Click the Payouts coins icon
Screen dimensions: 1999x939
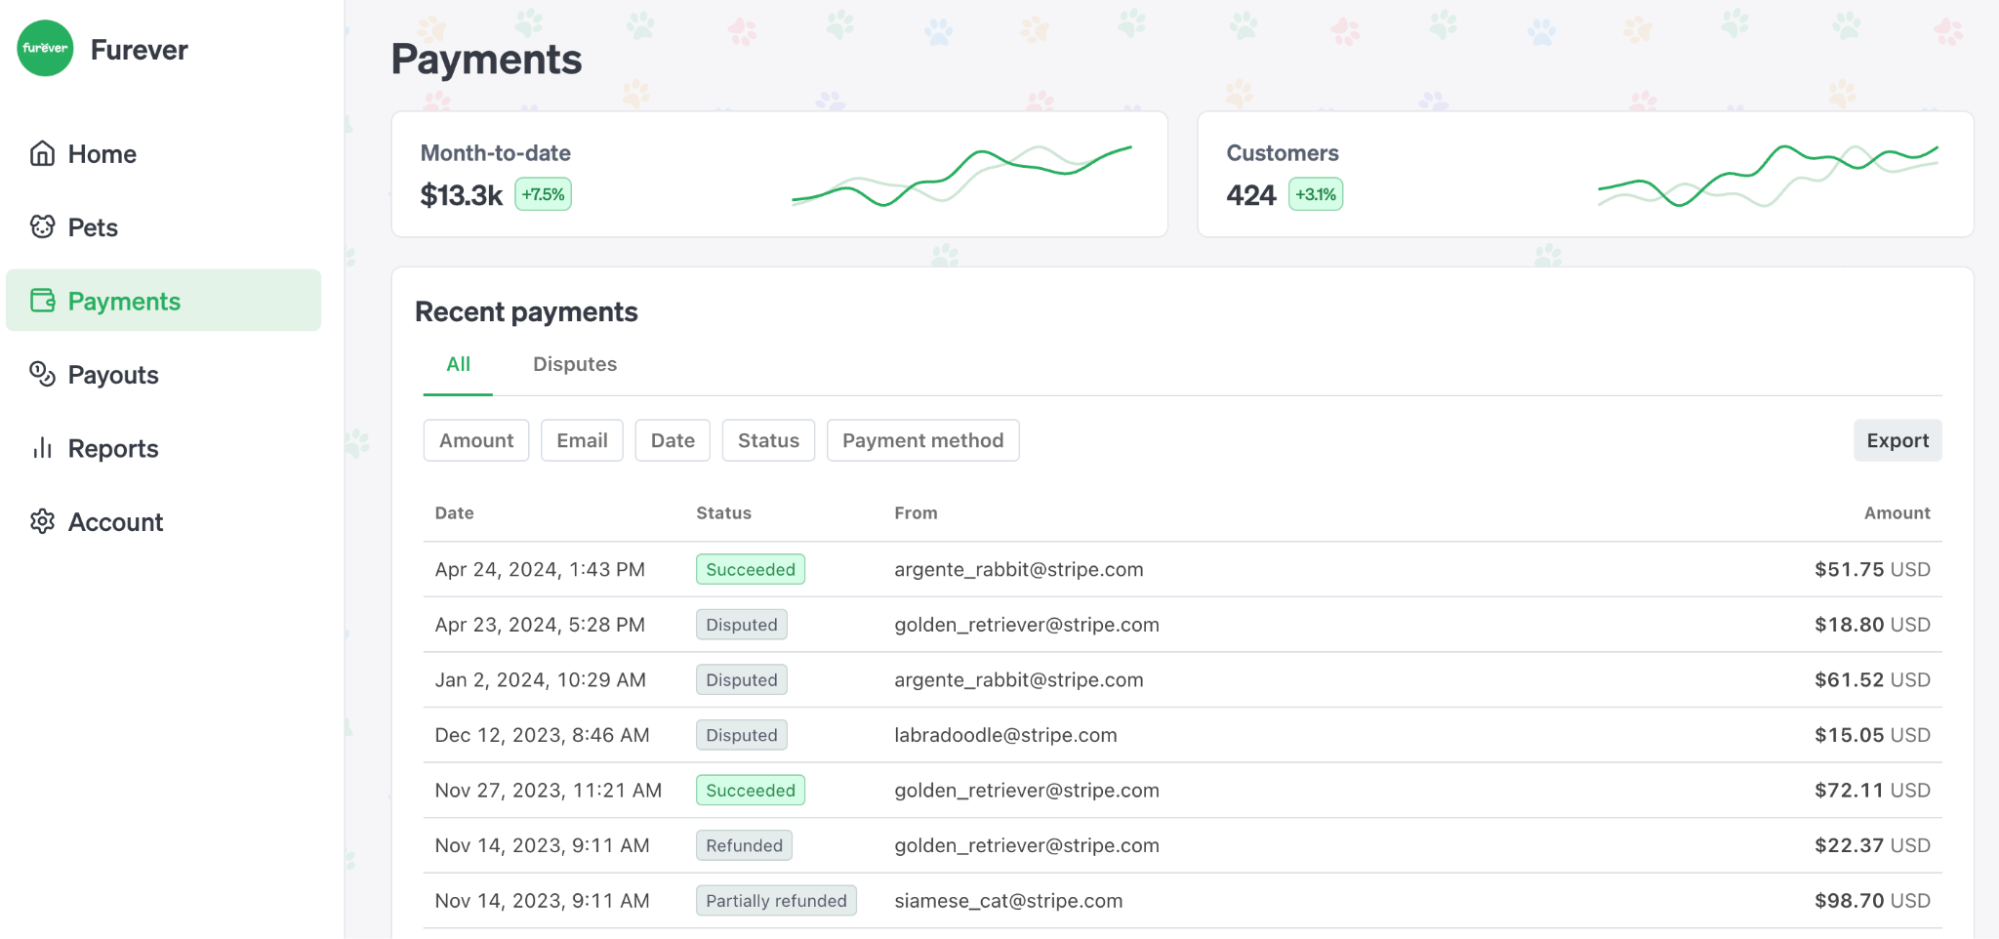tap(42, 374)
